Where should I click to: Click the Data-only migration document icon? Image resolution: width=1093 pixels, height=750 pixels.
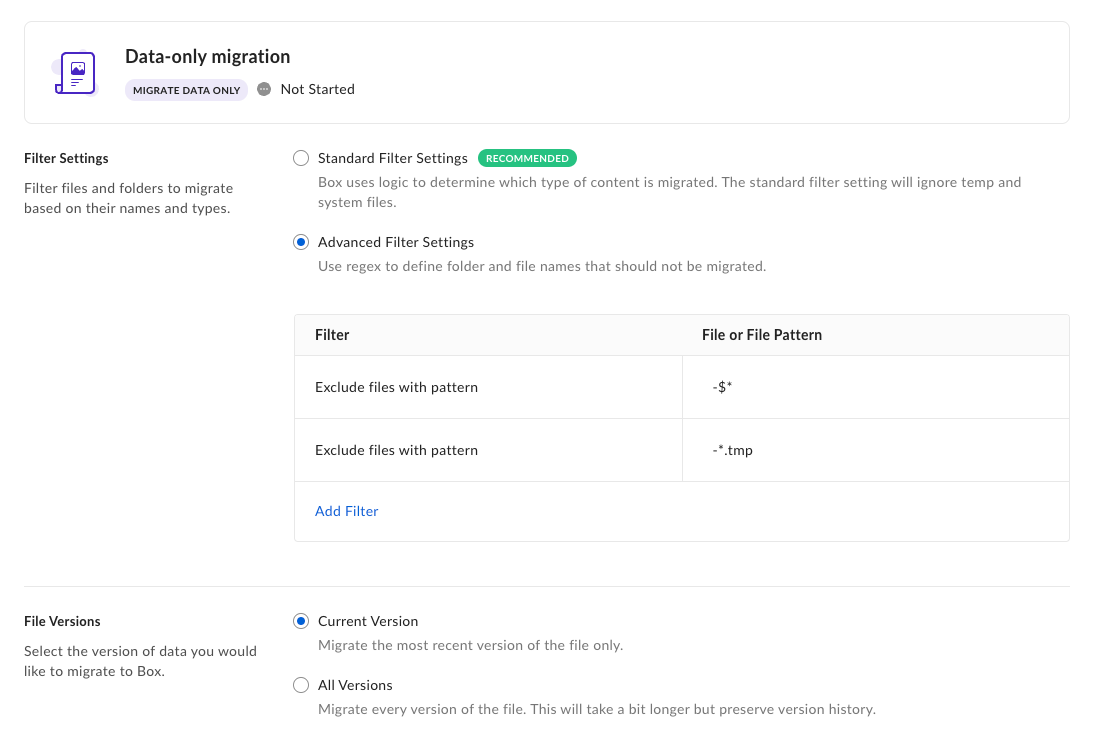coord(76,73)
